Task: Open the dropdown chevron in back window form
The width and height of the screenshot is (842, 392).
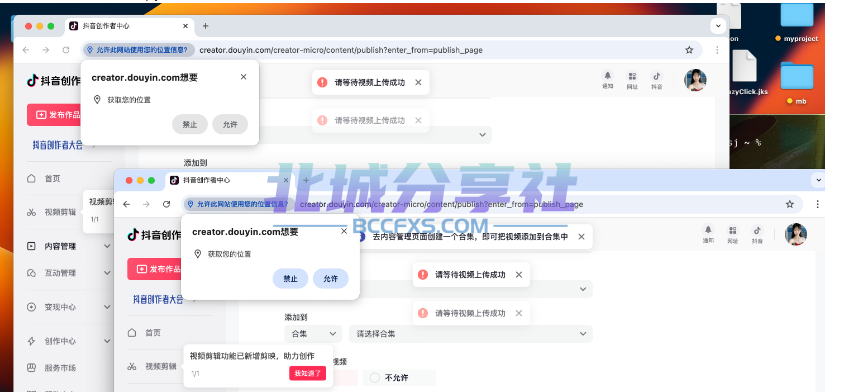Action: pos(482,135)
